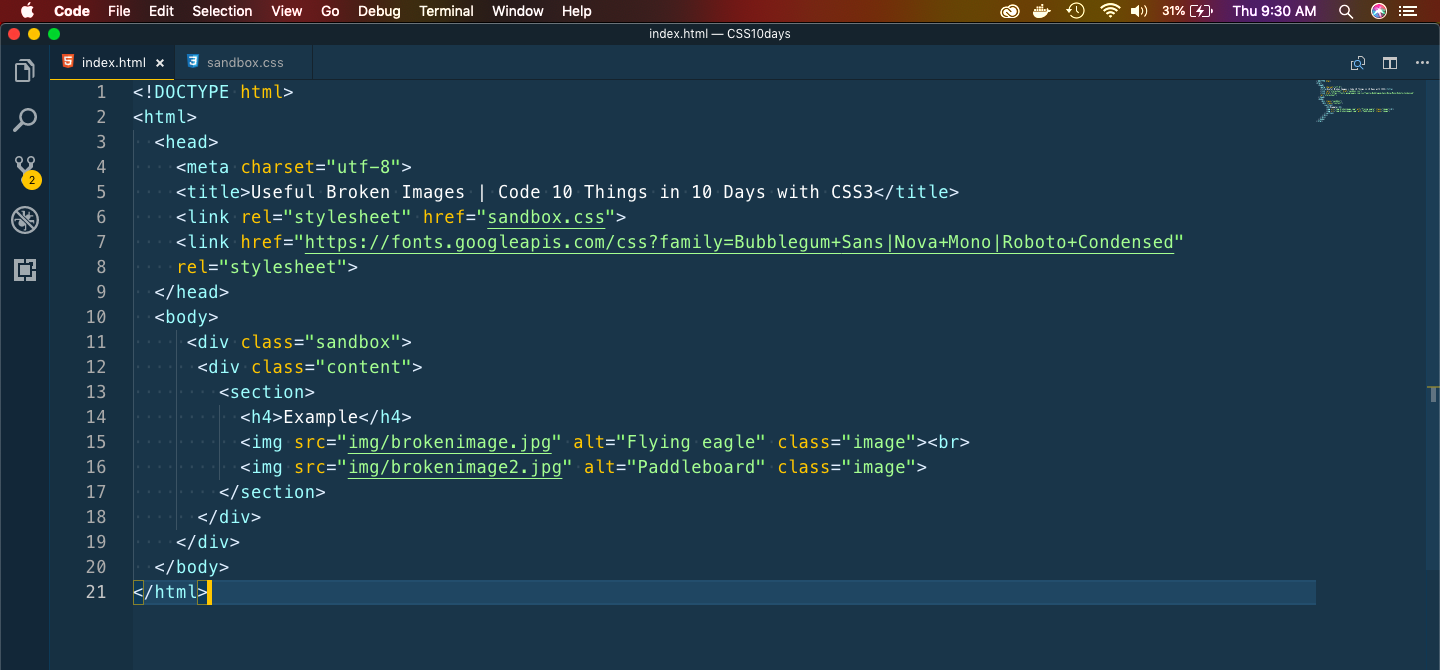Click the <!DOCTYPE html> declaration text

pos(213,92)
